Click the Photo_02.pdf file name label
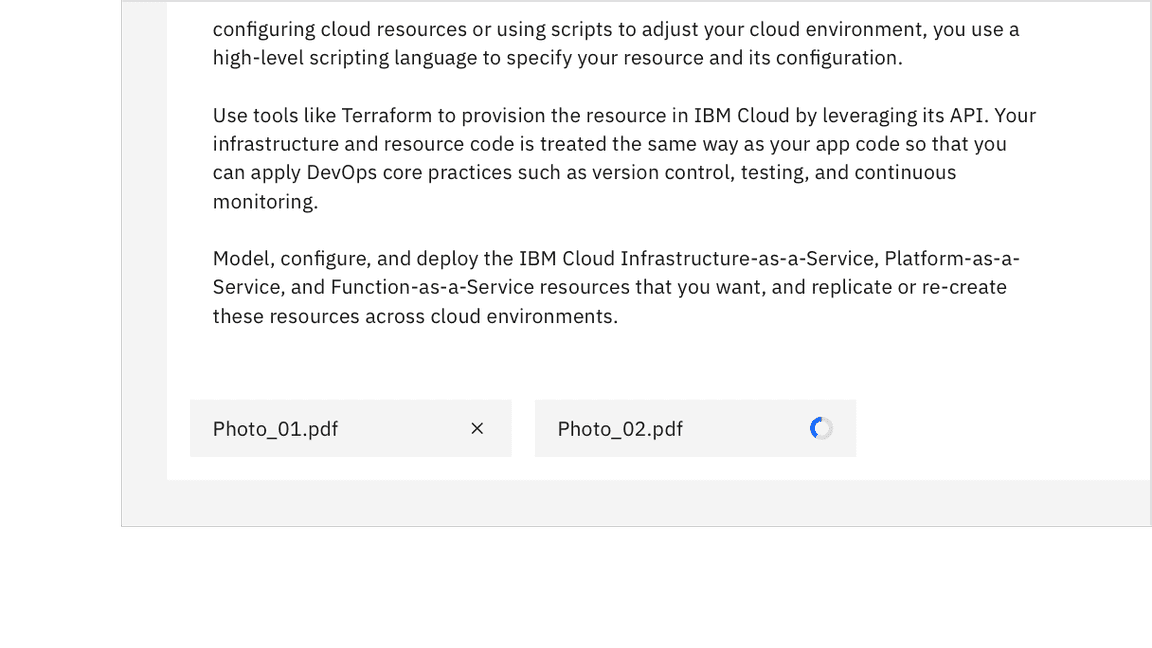 (620, 428)
